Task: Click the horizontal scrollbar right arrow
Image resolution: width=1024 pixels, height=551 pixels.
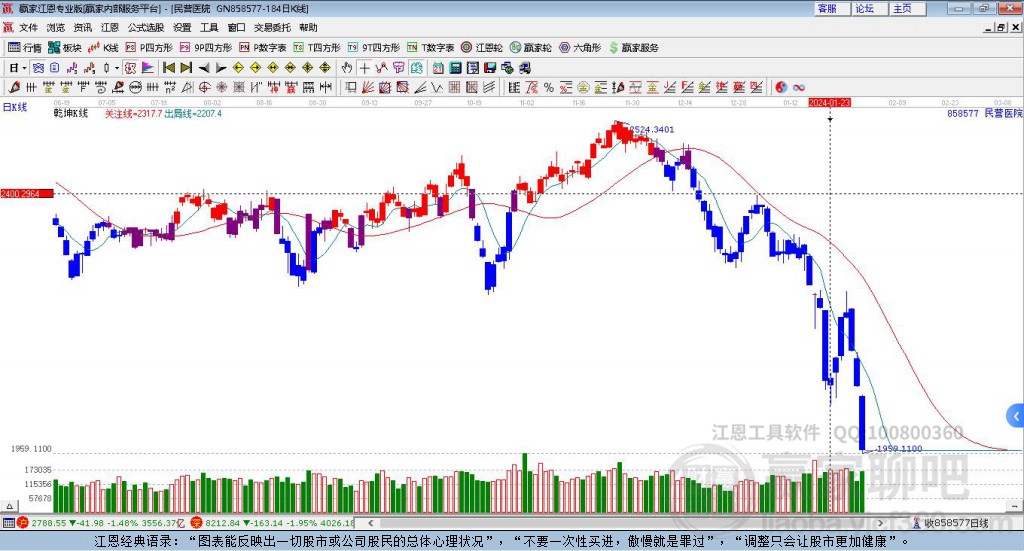Action: coord(880,523)
